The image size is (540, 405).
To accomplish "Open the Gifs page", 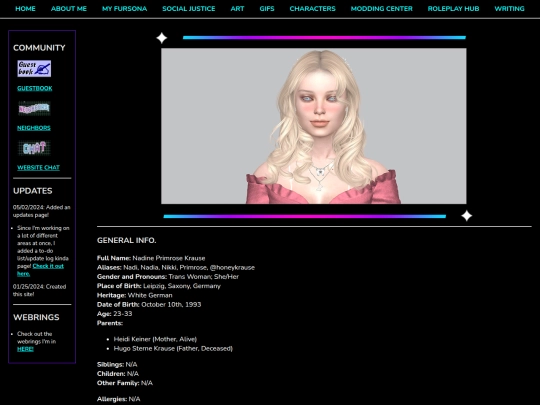I will point(267,9).
